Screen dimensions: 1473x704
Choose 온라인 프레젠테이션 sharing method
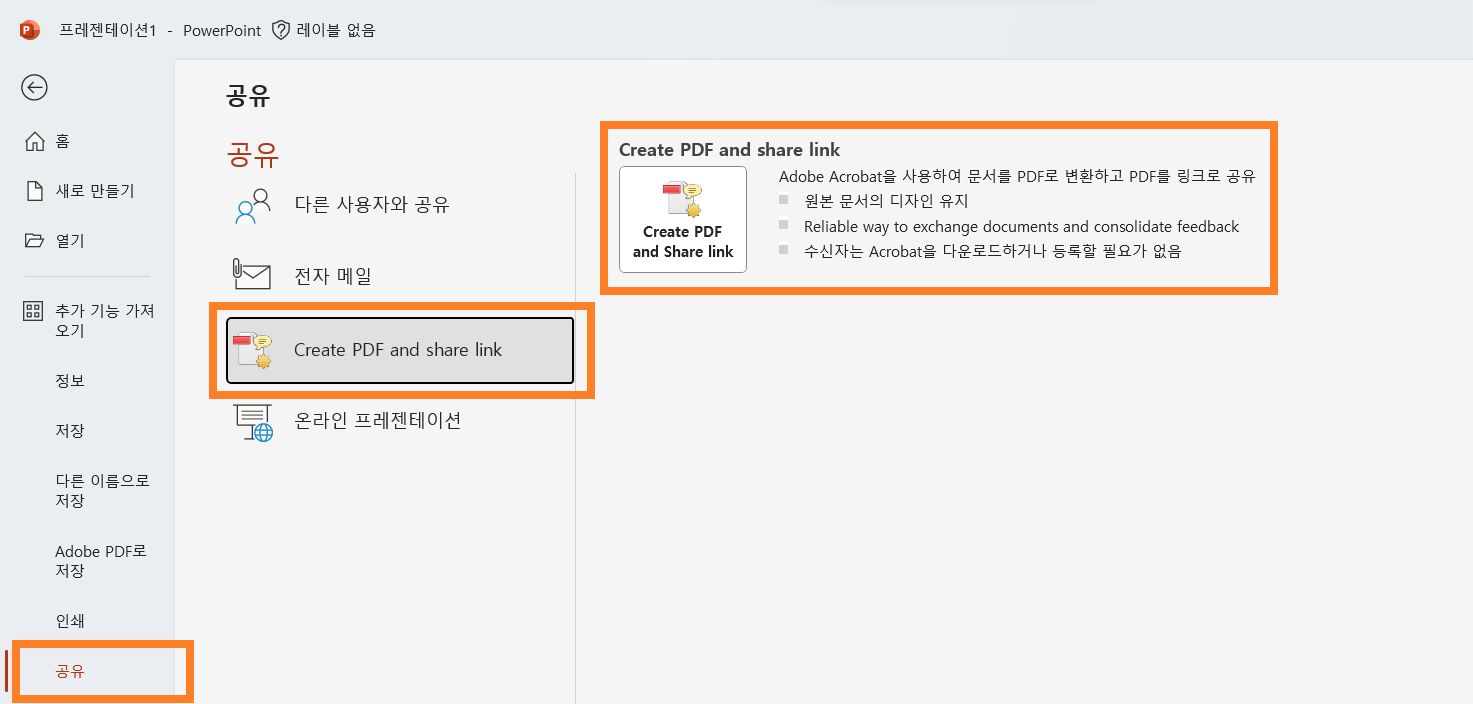point(375,420)
